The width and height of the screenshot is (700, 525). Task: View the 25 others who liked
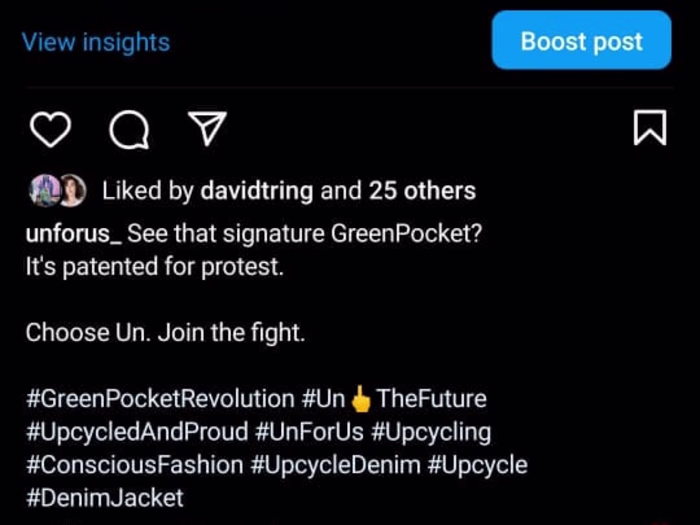(422, 190)
